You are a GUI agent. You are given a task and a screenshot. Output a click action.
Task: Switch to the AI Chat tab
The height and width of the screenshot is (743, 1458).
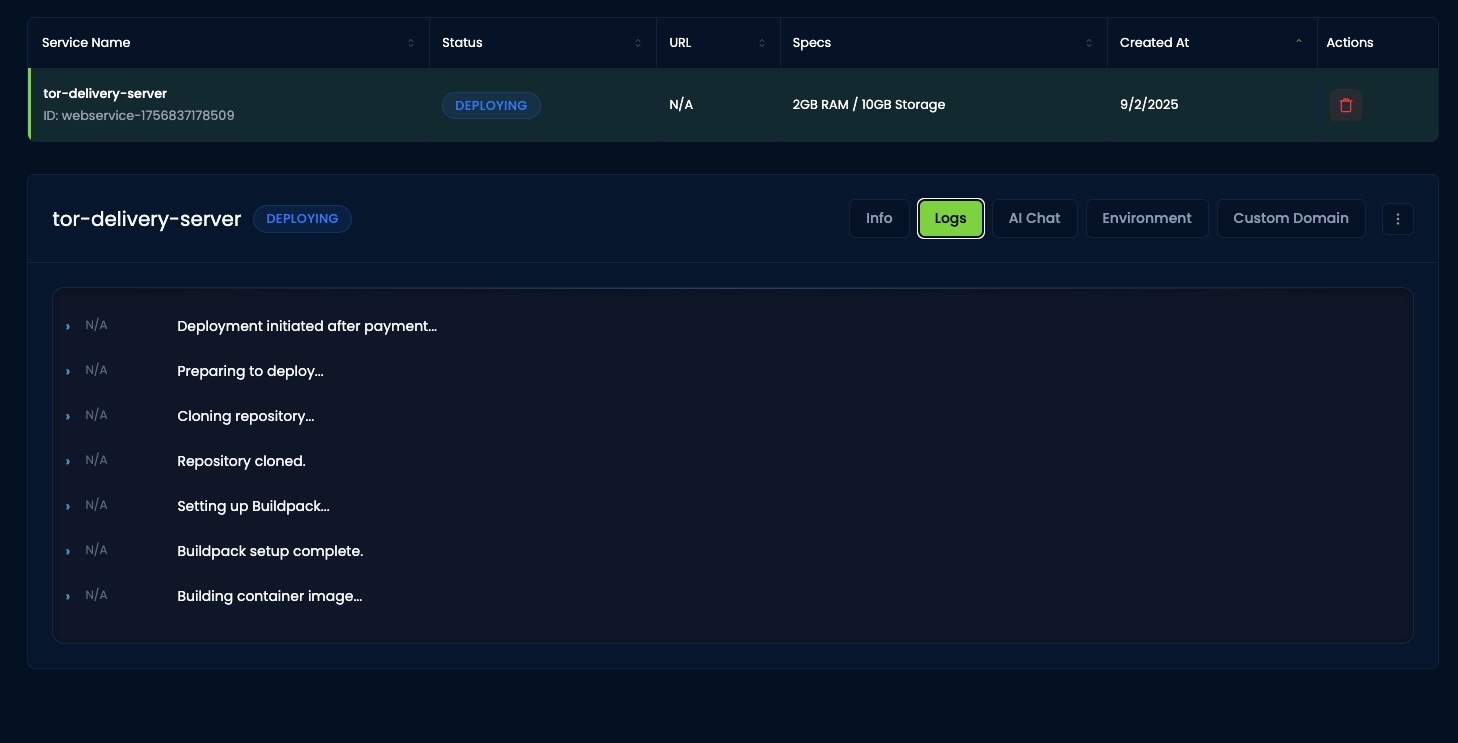pyautogui.click(x=1034, y=218)
